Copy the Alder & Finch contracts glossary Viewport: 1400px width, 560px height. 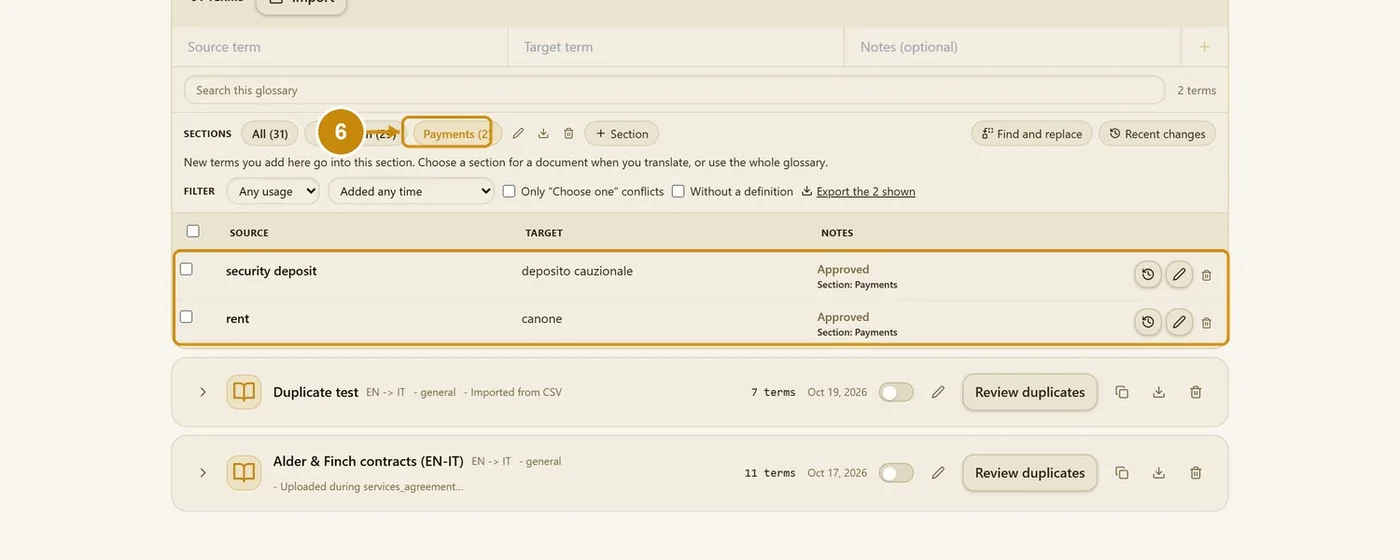pos(1122,473)
